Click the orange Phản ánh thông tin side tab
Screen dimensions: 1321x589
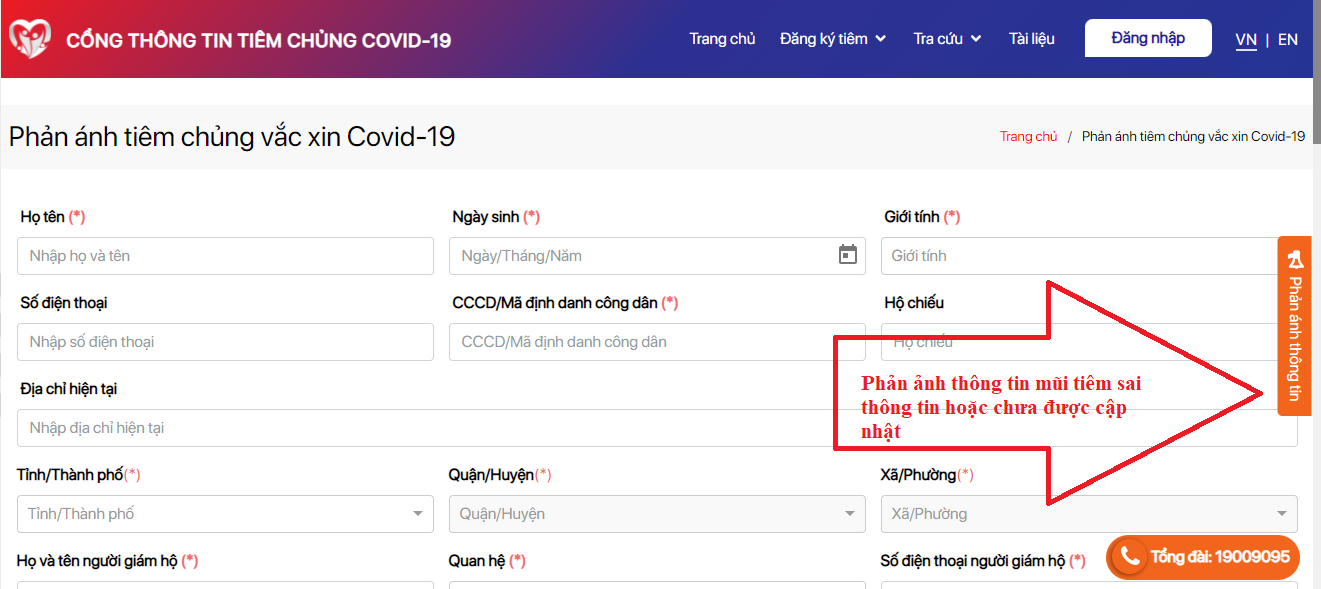tap(1295, 330)
